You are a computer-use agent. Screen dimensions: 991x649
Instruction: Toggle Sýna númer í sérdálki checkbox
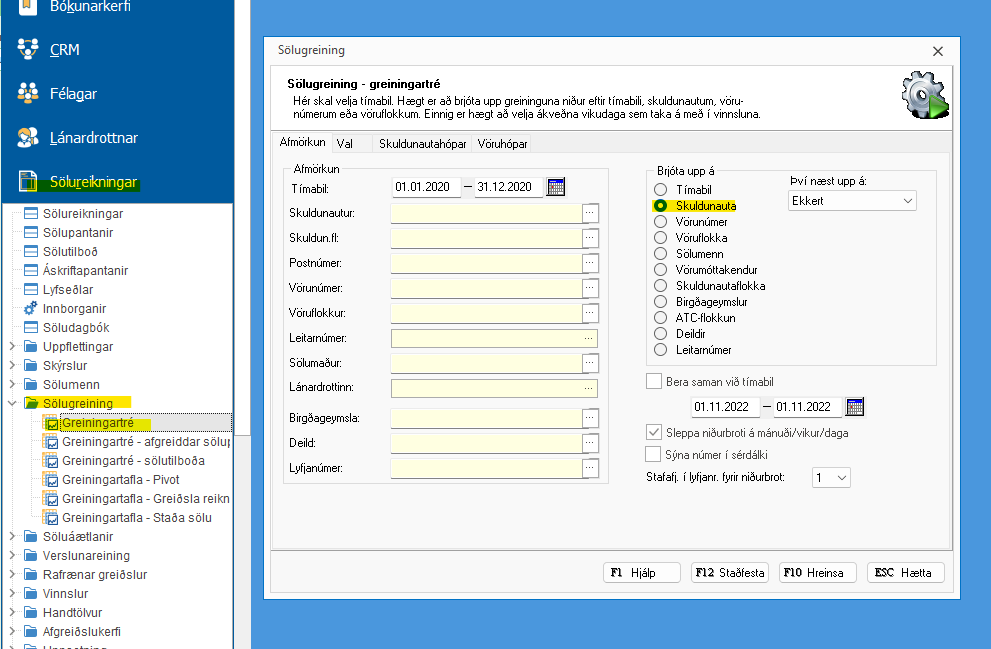pos(654,454)
